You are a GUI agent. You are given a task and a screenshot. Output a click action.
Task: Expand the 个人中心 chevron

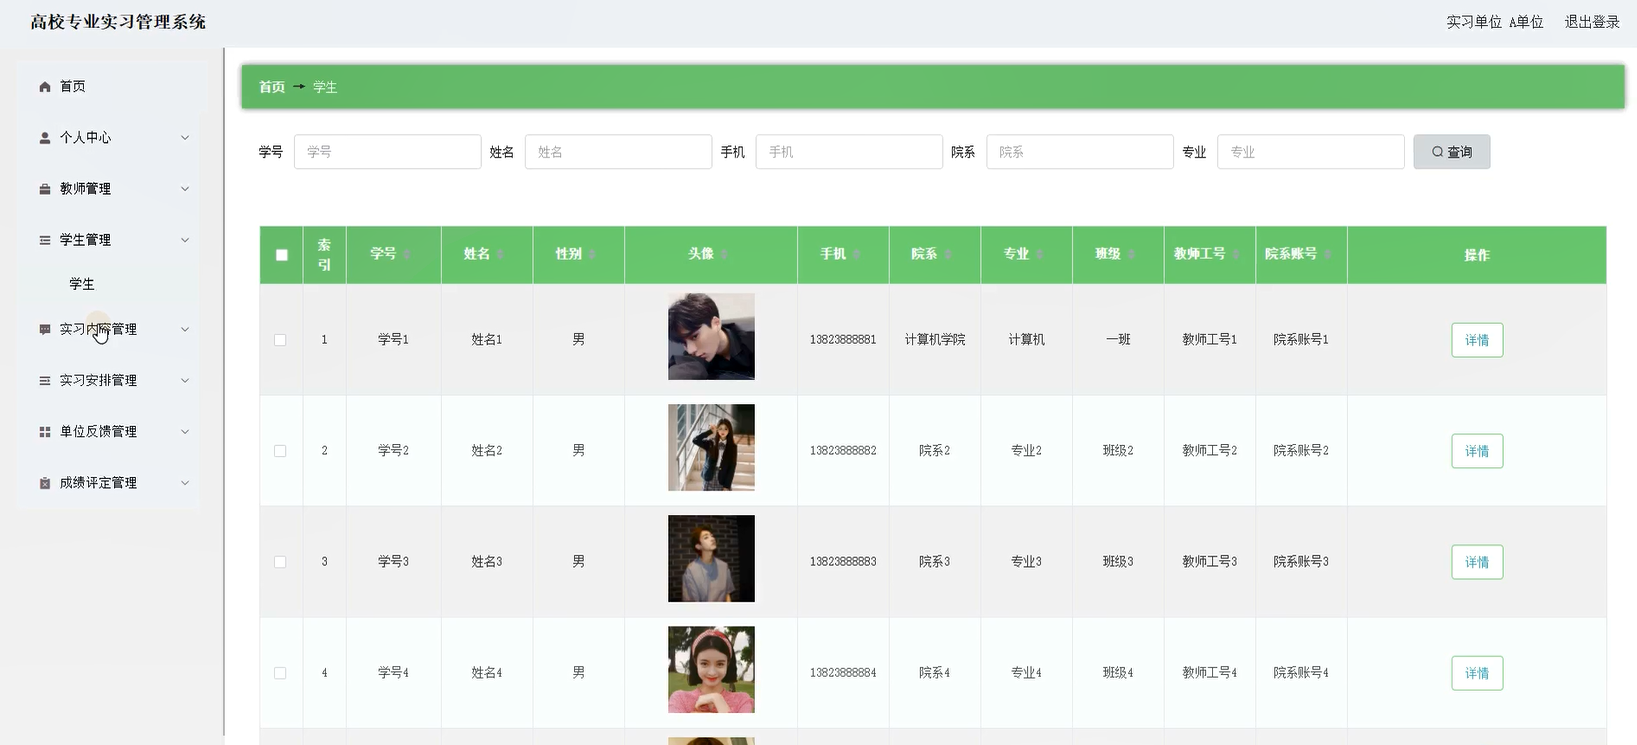tap(185, 138)
